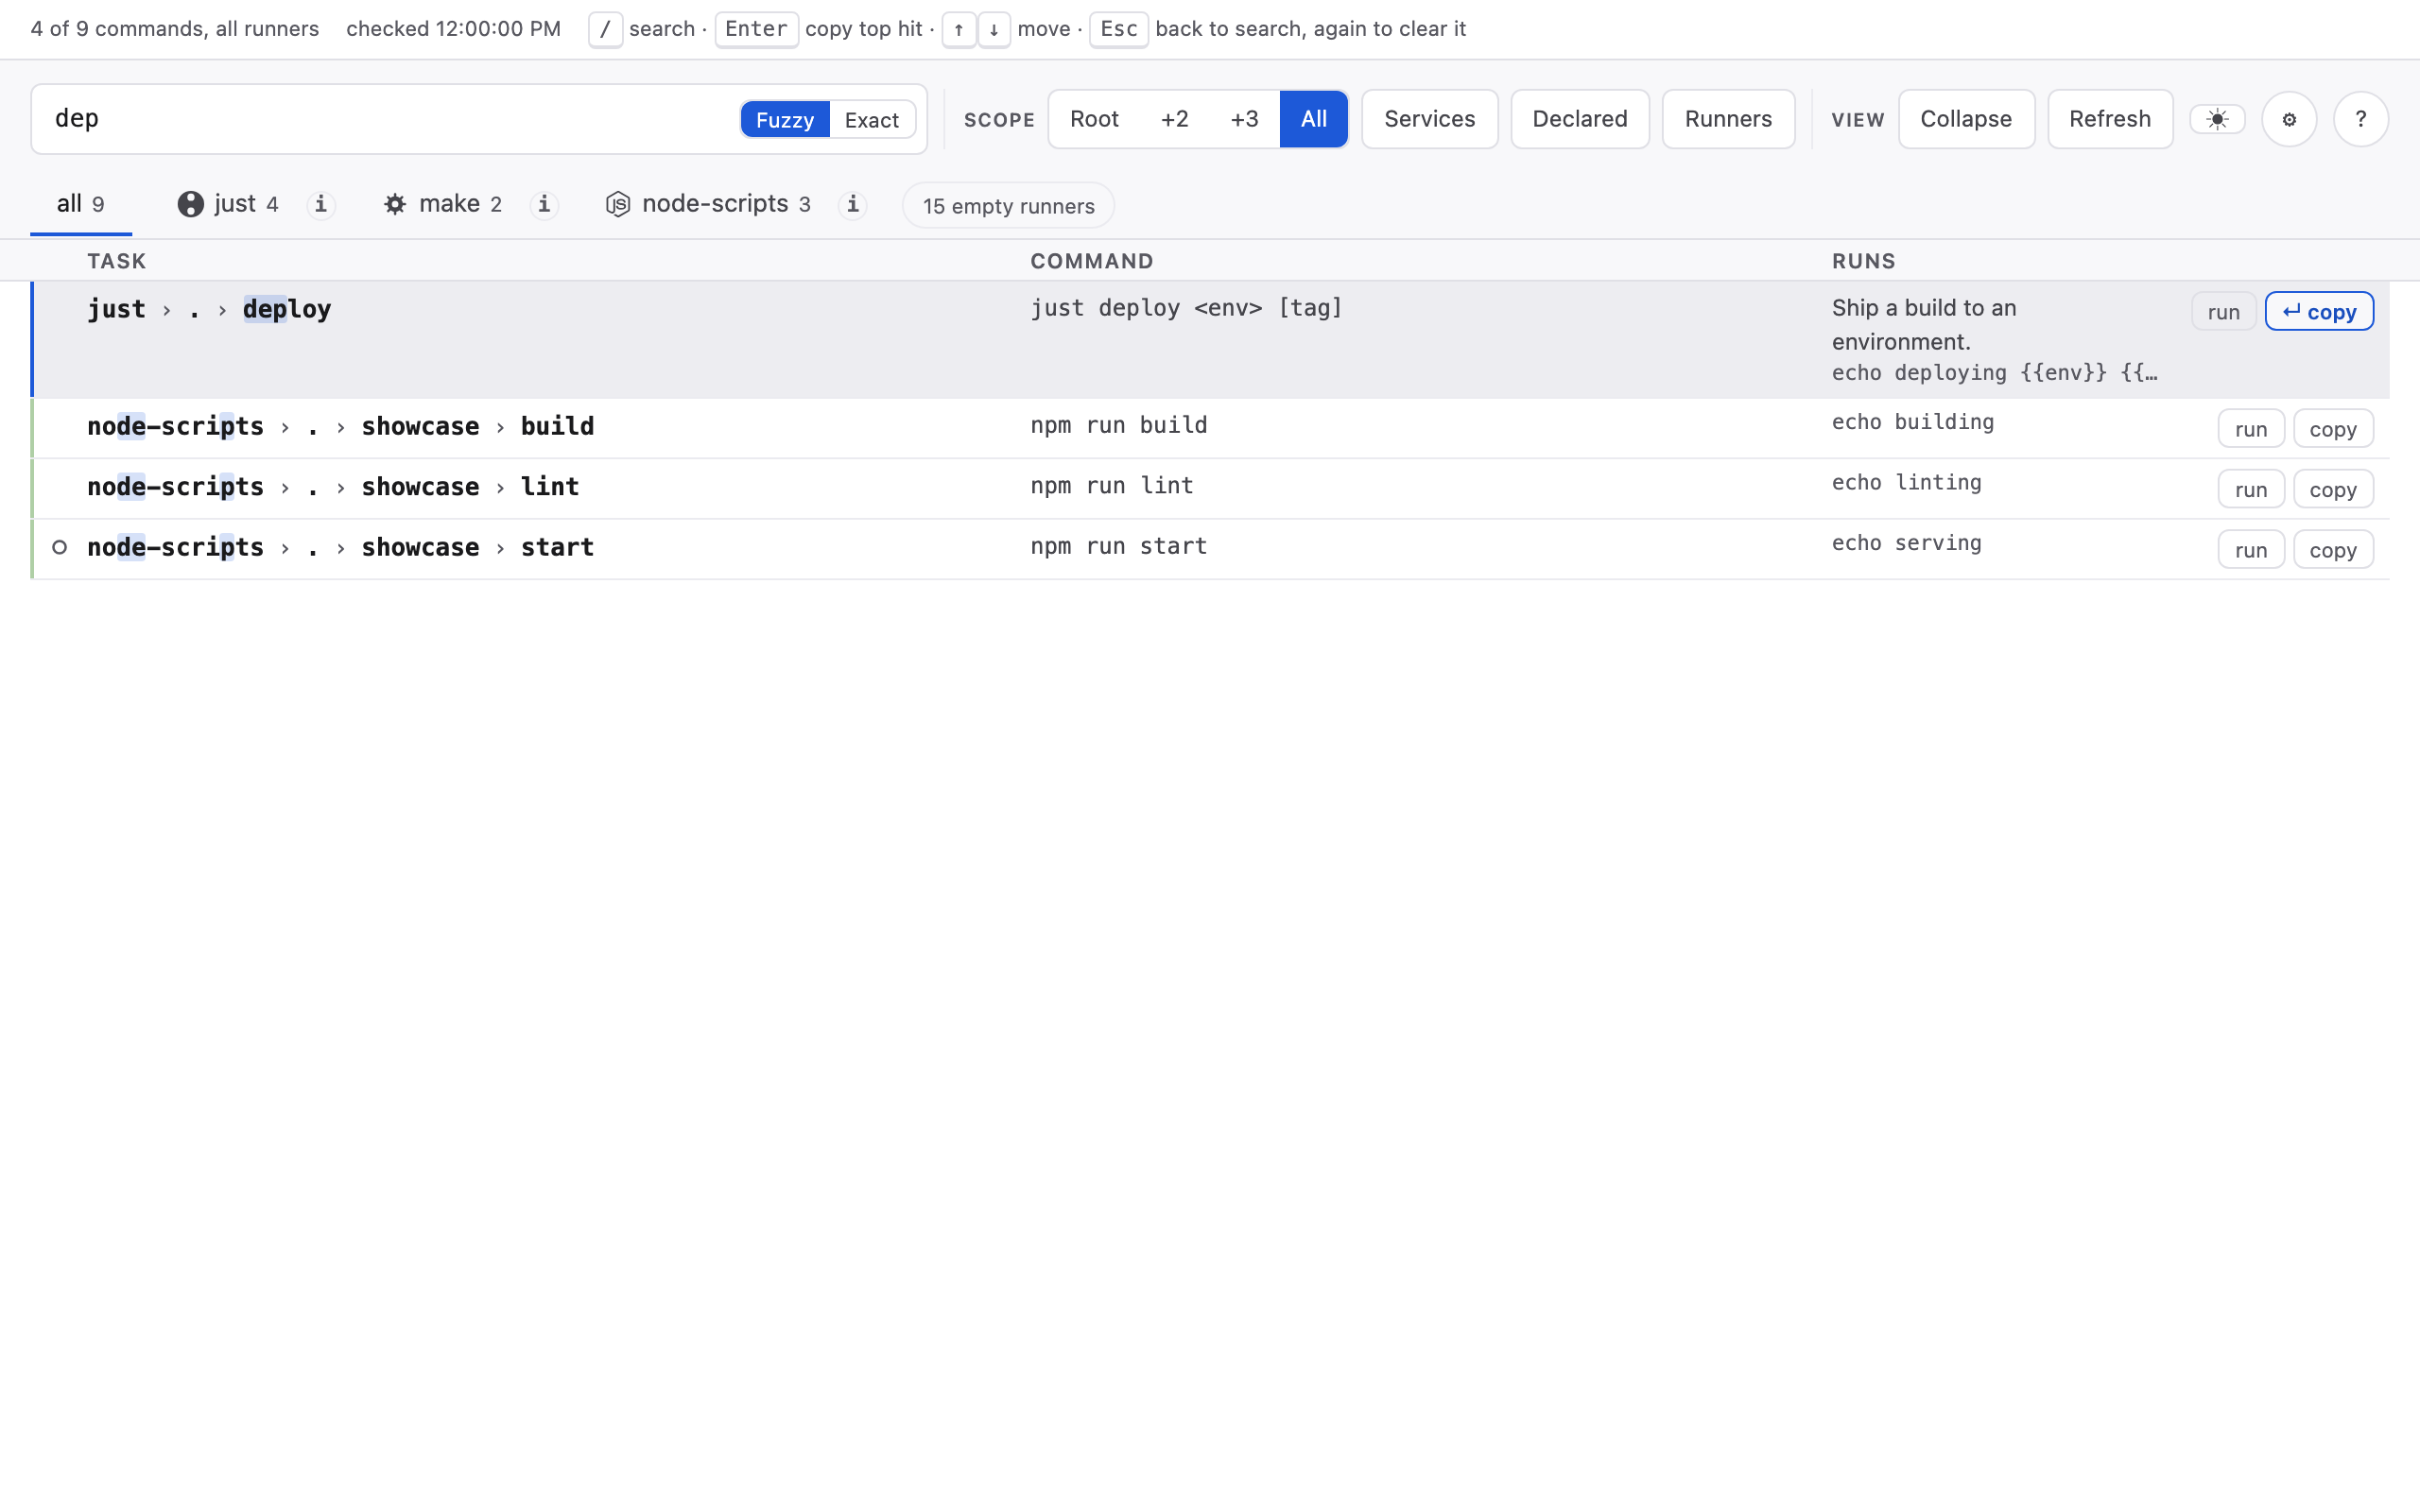
Task: Toggle the Services filter
Action: [1429, 119]
